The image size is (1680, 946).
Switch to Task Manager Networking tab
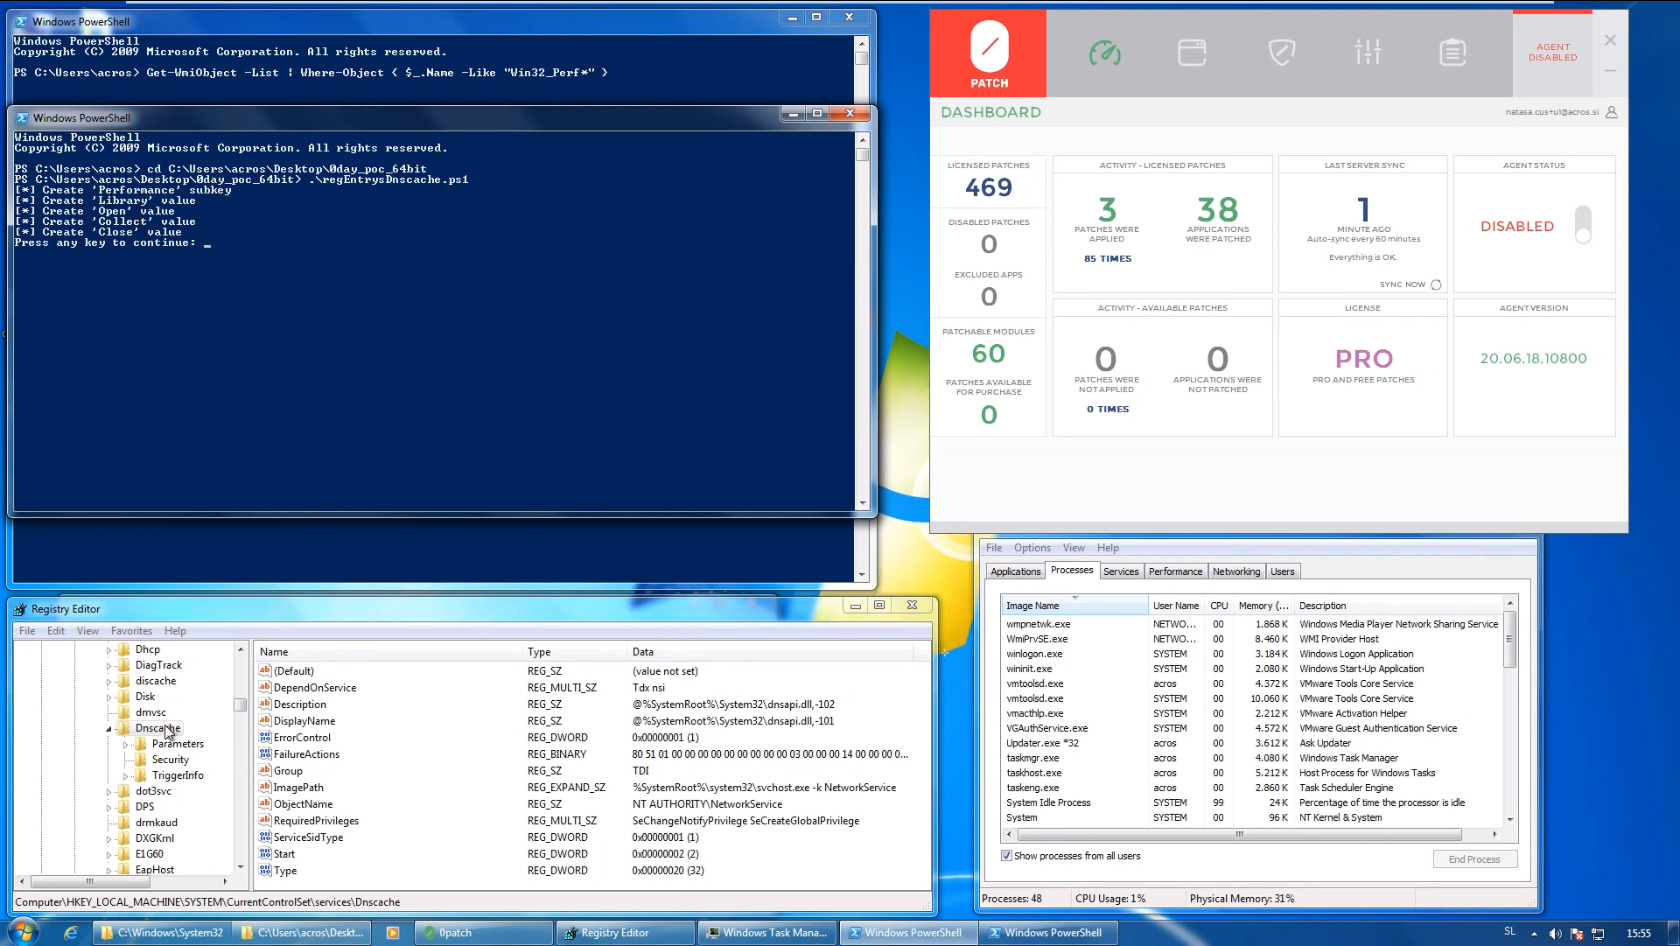(x=1236, y=572)
